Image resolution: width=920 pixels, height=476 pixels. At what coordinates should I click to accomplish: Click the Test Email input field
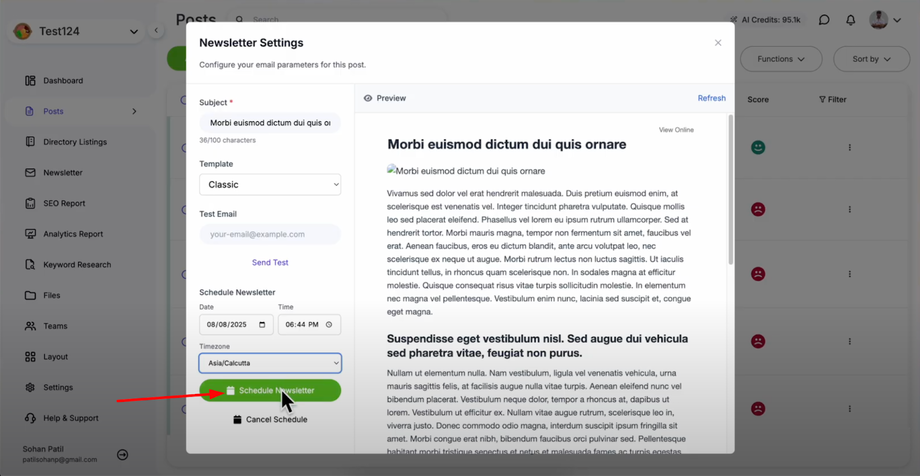point(270,235)
